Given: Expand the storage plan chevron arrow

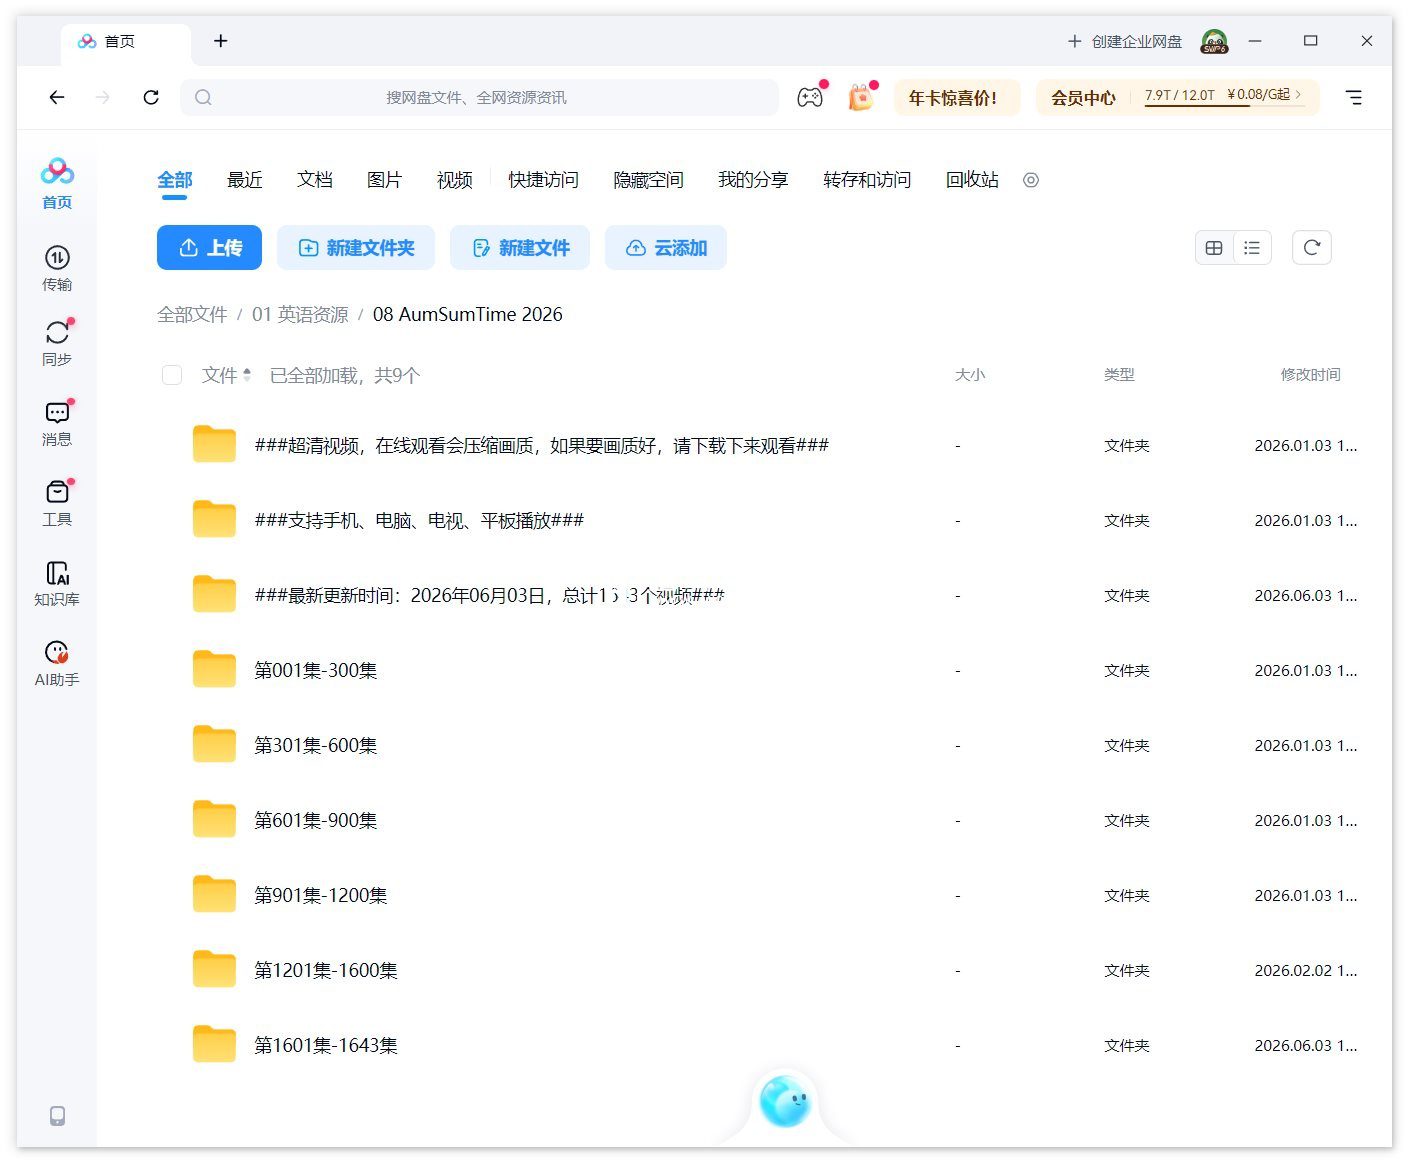Looking at the screenshot, I should tap(1299, 94).
